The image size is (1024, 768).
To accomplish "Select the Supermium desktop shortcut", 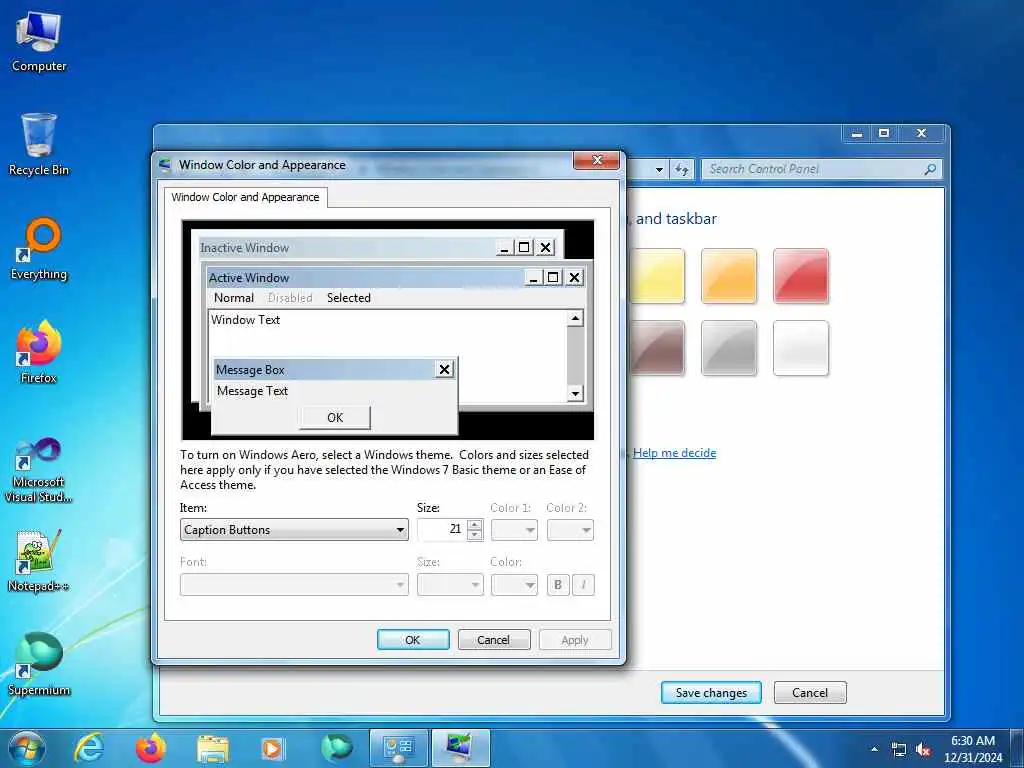I will point(39,664).
